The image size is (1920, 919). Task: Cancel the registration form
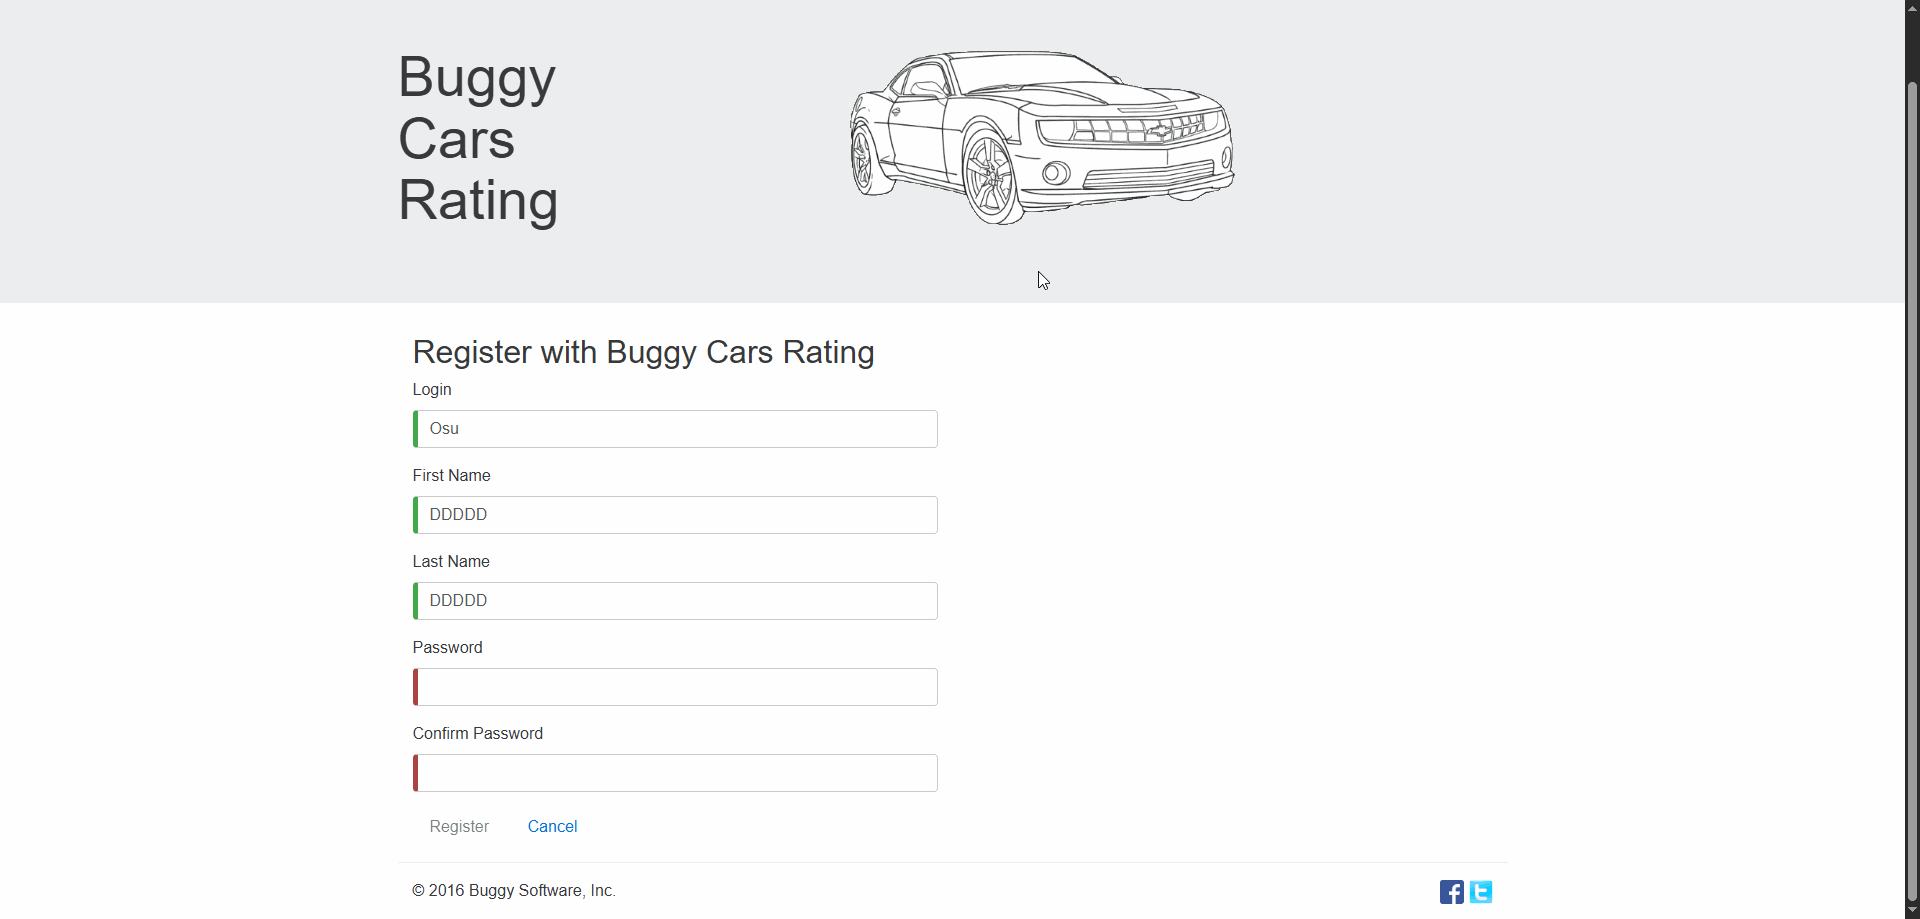coord(552,826)
